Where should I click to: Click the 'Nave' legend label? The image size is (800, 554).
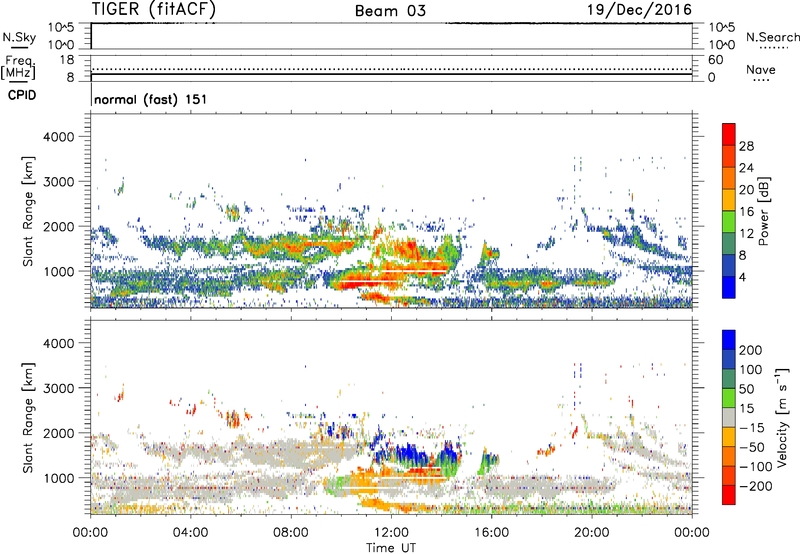coord(761,69)
